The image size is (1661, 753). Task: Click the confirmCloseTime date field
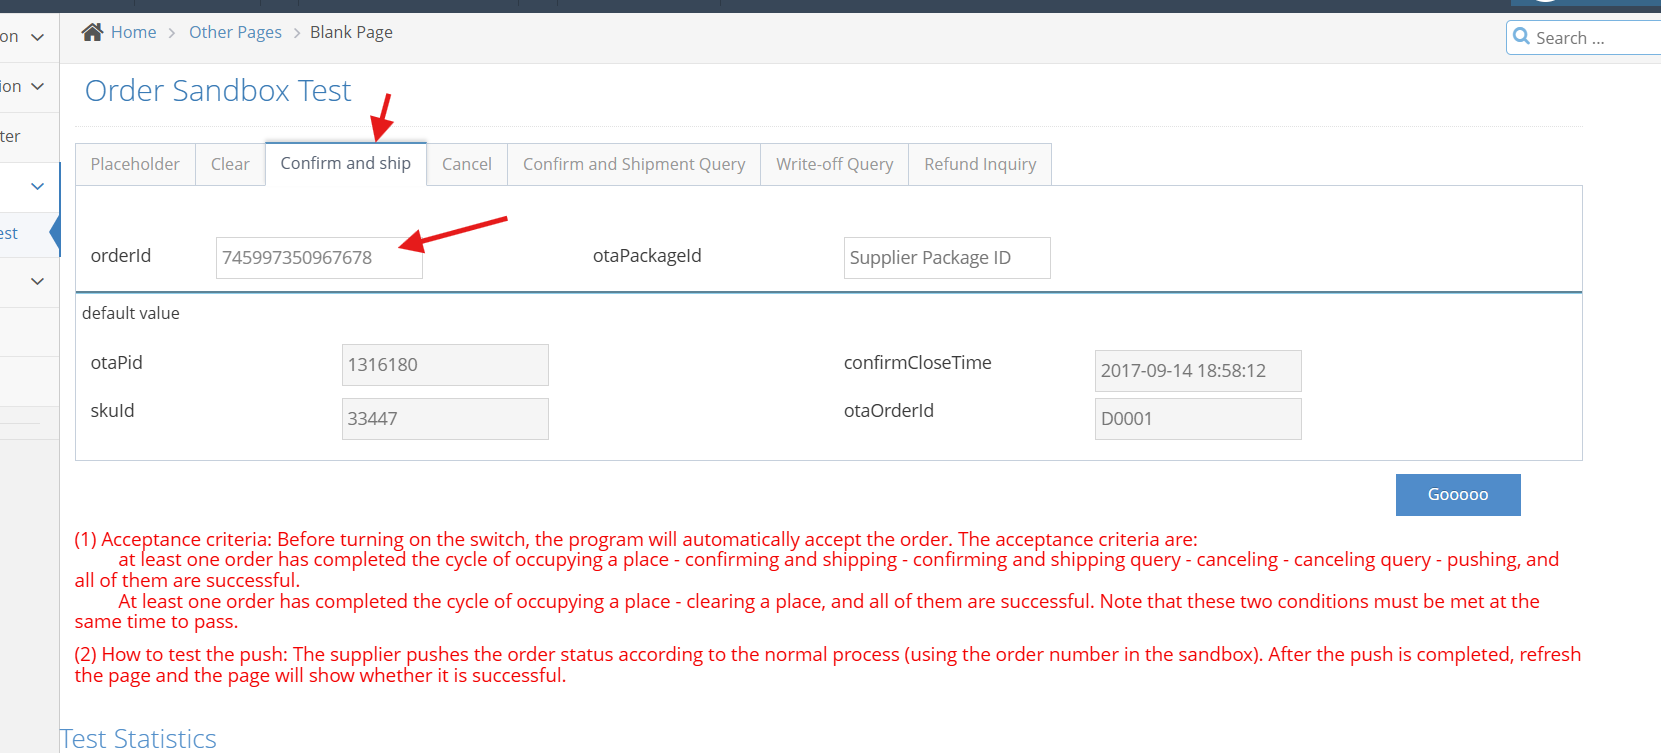tap(1197, 371)
